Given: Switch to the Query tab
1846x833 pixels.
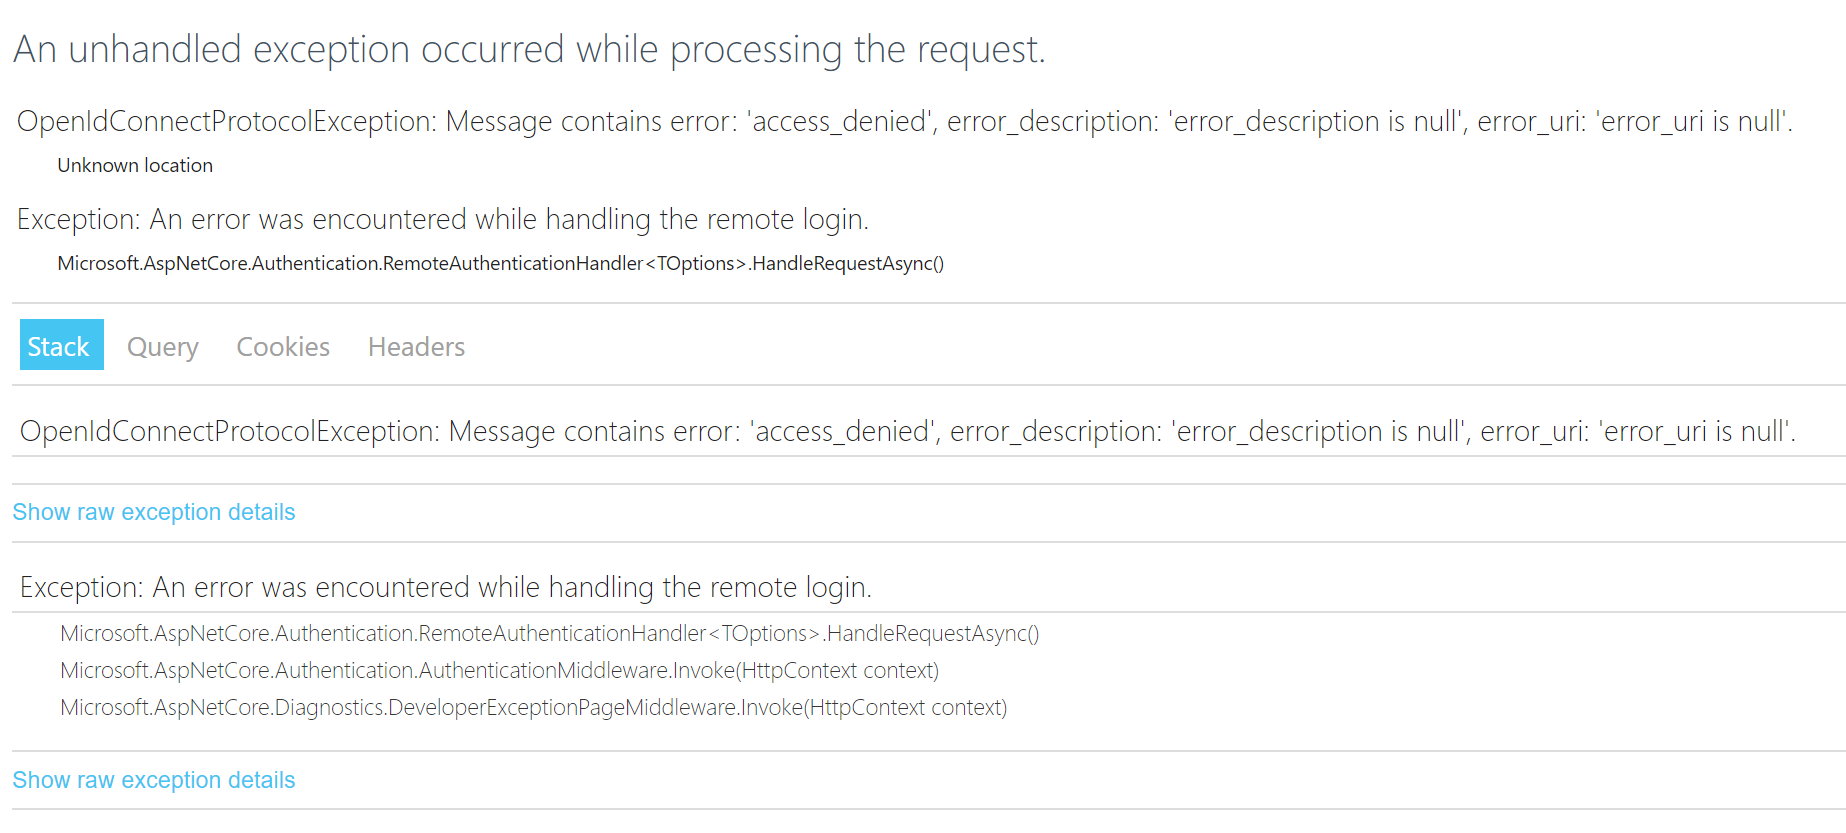Looking at the screenshot, I should (x=162, y=346).
